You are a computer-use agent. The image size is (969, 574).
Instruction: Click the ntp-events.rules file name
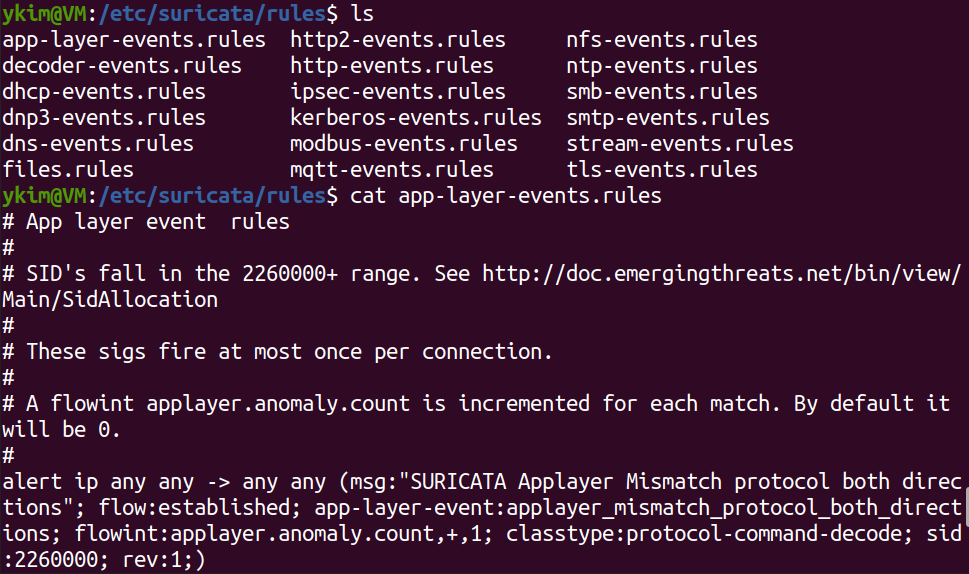662,66
